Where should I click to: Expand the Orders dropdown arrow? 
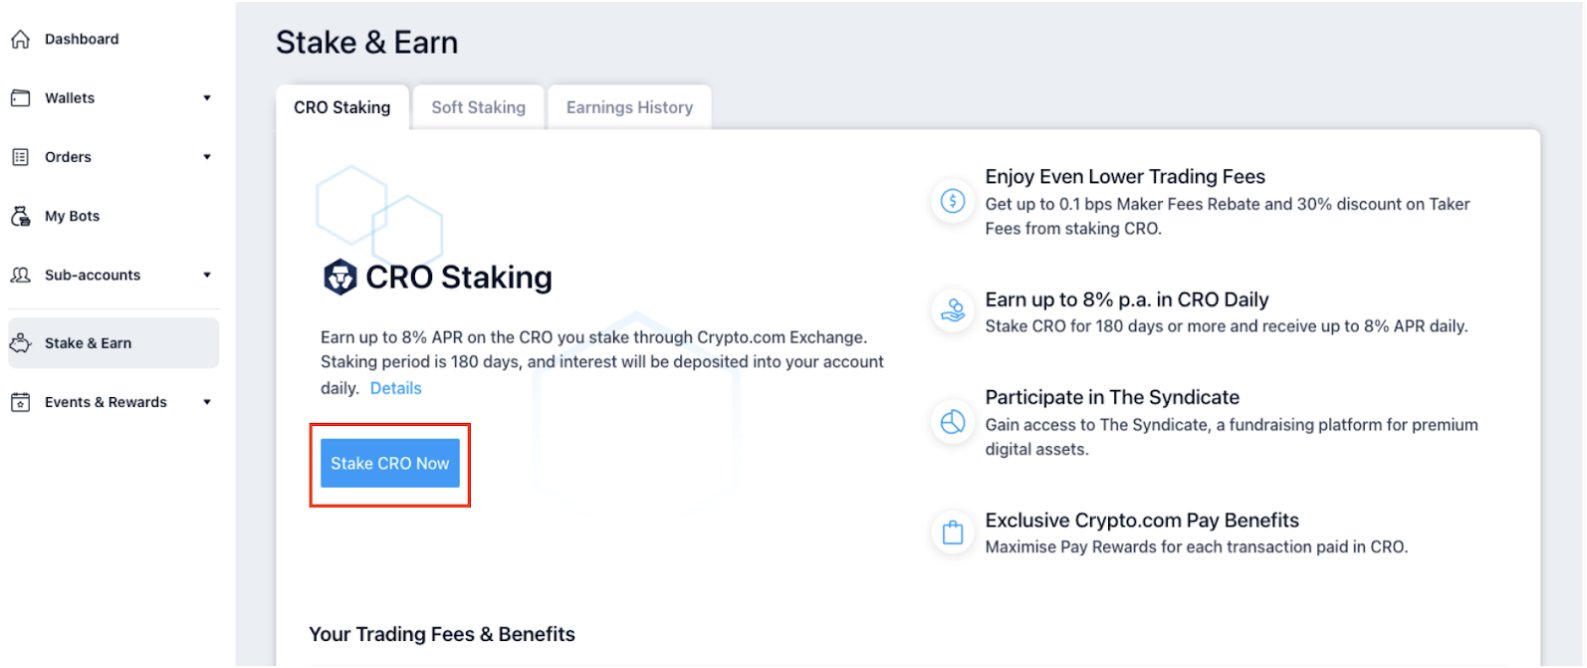click(x=207, y=157)
